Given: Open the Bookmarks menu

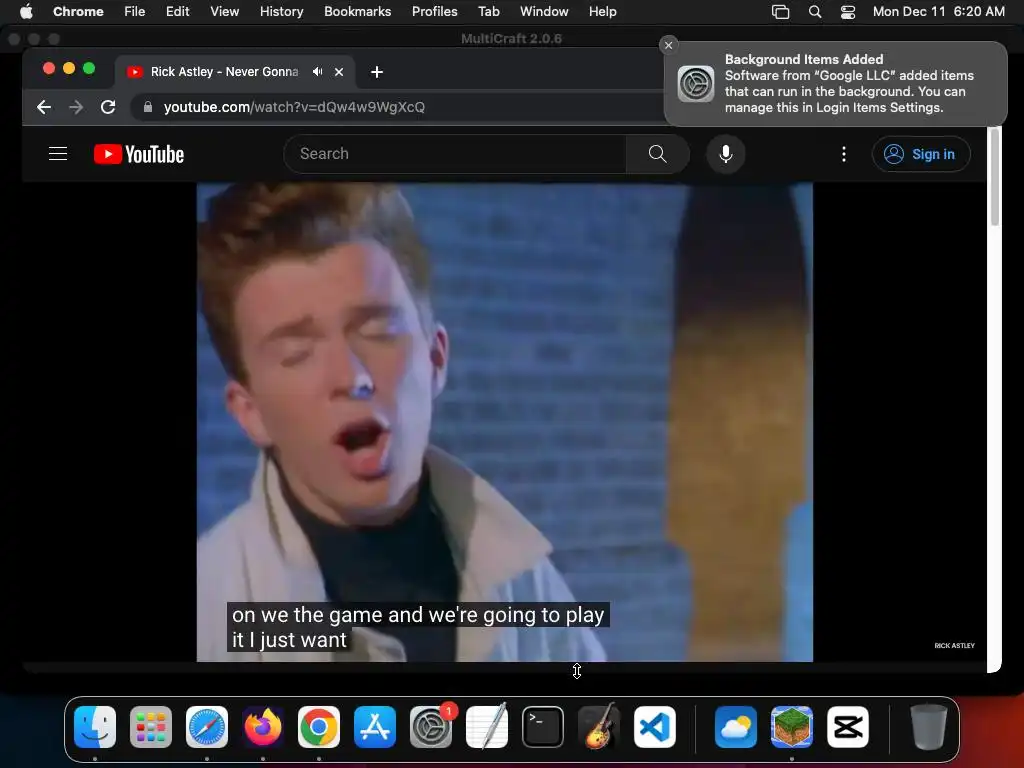Looking at the screenshot, I should pyautogui.click(x=358, y=12).
